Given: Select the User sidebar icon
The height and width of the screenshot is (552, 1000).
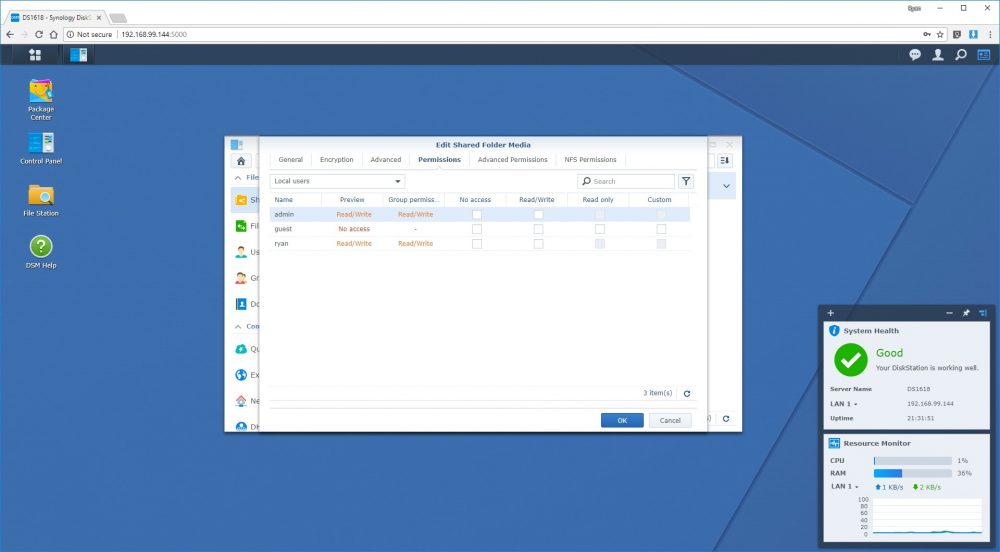Looking at the screenshot, I should point(241,252).
